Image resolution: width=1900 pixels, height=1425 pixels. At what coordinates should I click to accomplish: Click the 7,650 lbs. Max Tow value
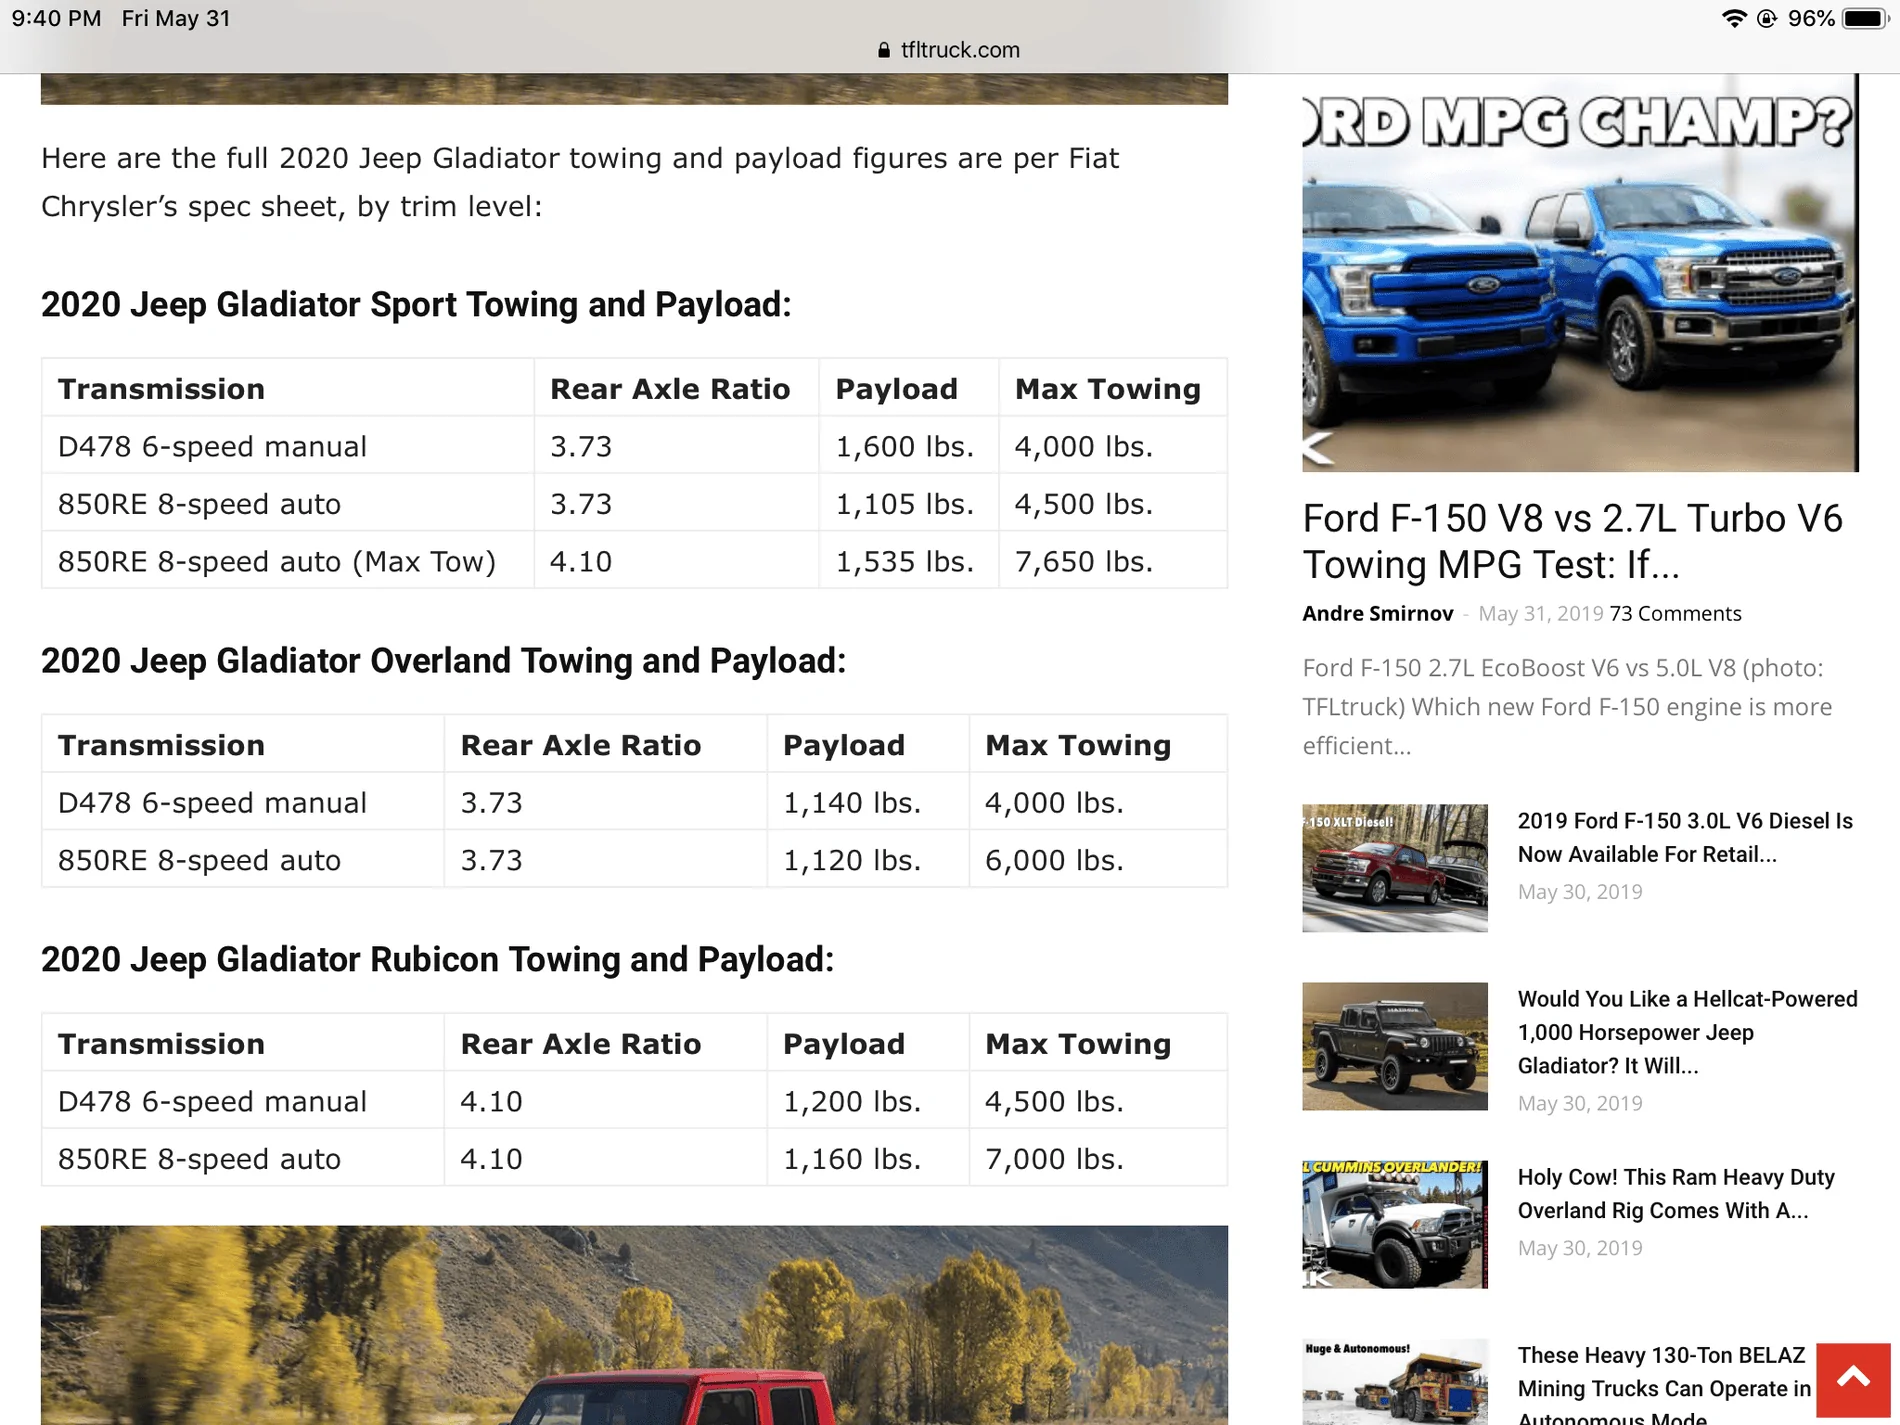(x=1083, y=562)
